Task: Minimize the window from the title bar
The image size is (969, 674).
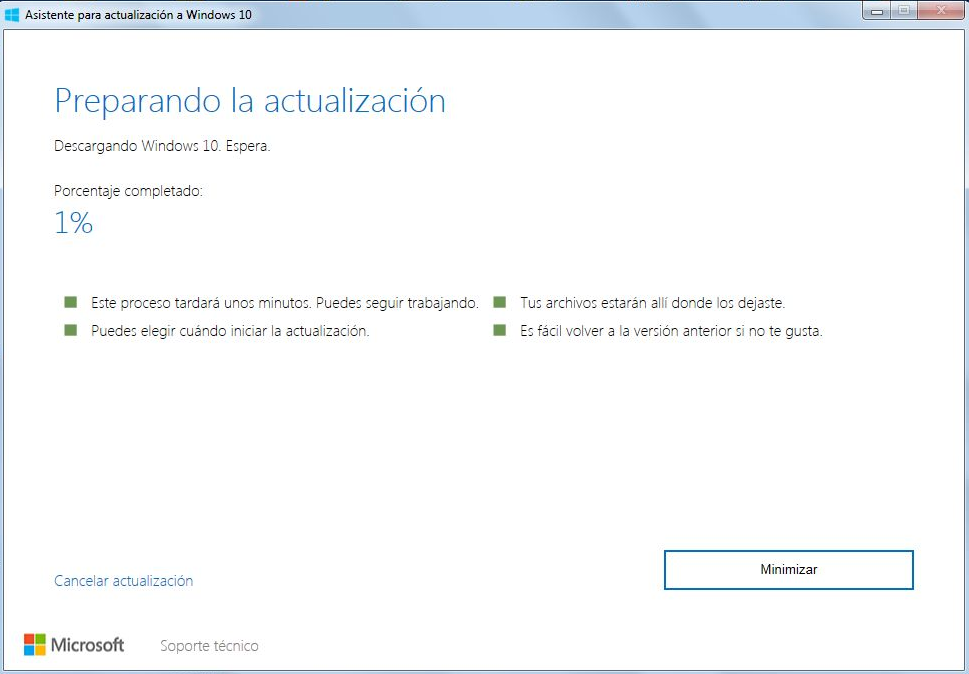Action: point(876,11)
